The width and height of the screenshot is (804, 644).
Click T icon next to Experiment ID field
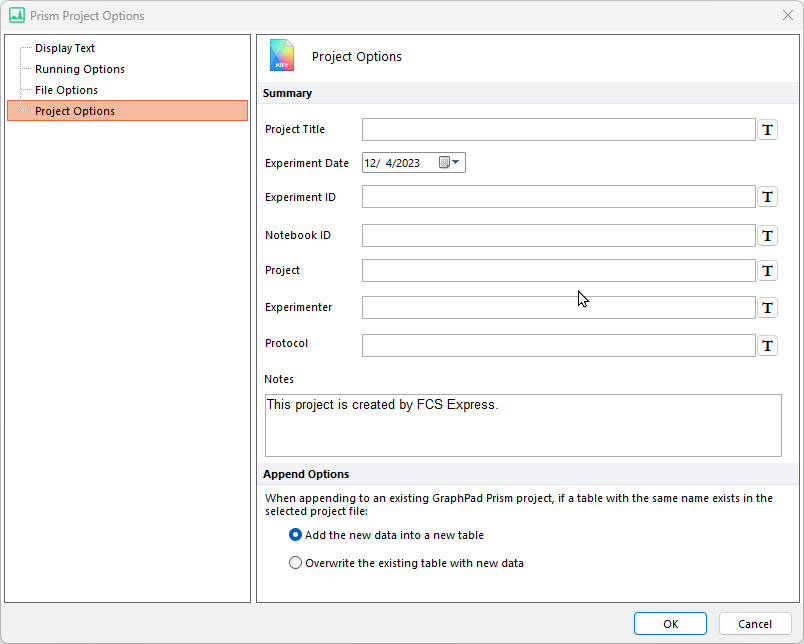coord(767,197)
